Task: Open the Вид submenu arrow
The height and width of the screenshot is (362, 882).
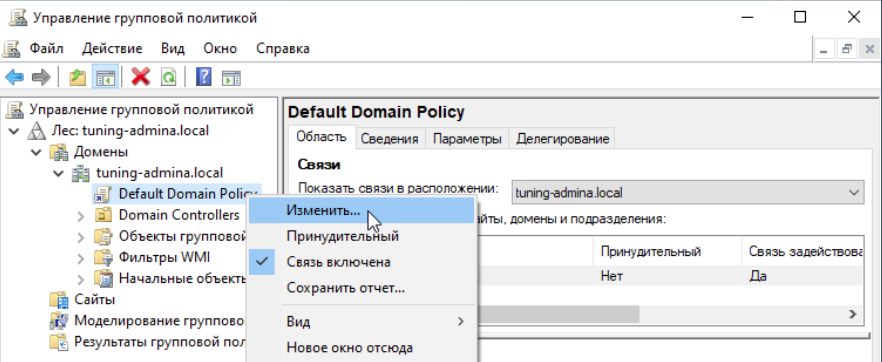Action: [461, 322]
